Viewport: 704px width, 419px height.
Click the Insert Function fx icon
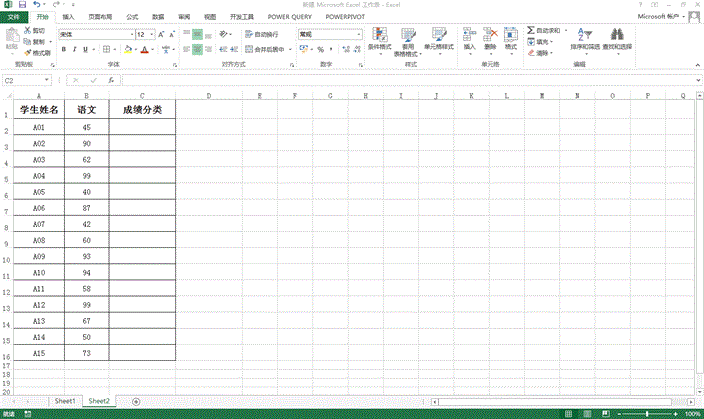click(110, 80)
